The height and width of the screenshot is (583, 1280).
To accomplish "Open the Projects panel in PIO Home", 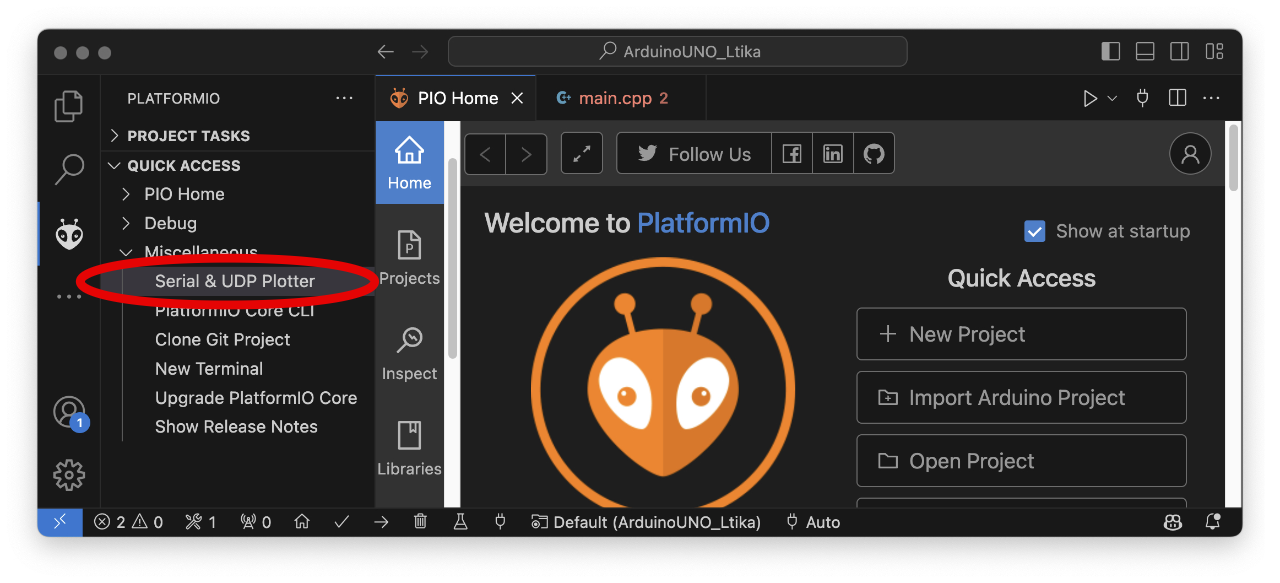I will [409, 257].
